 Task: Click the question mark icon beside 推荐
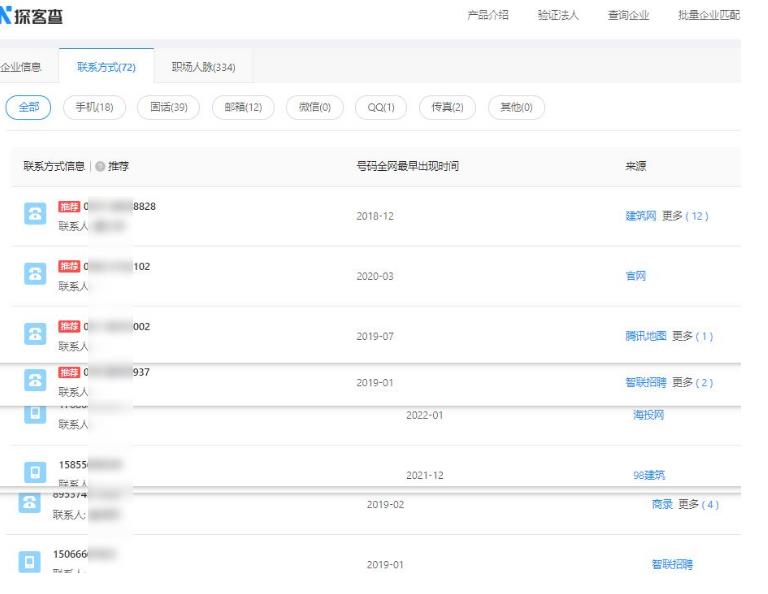100,166
